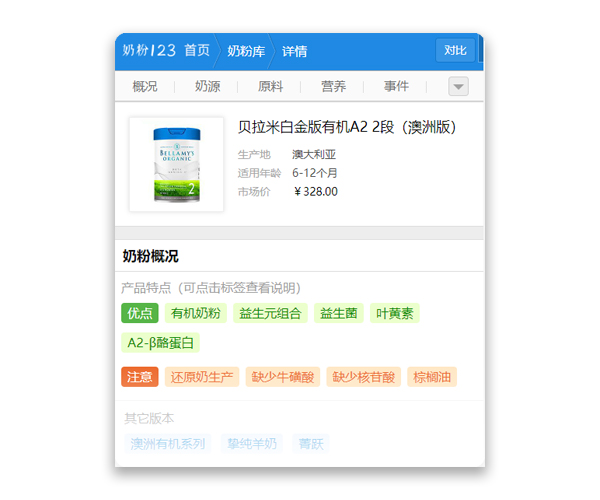
Task: View explanation for 有机奶粉 tag
Action: tap(196, 314)
